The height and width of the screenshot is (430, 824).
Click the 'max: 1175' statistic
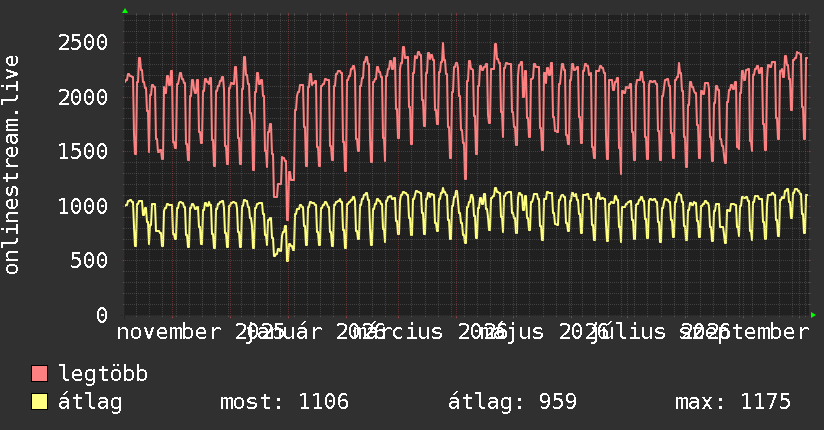[x=733, y=402]
